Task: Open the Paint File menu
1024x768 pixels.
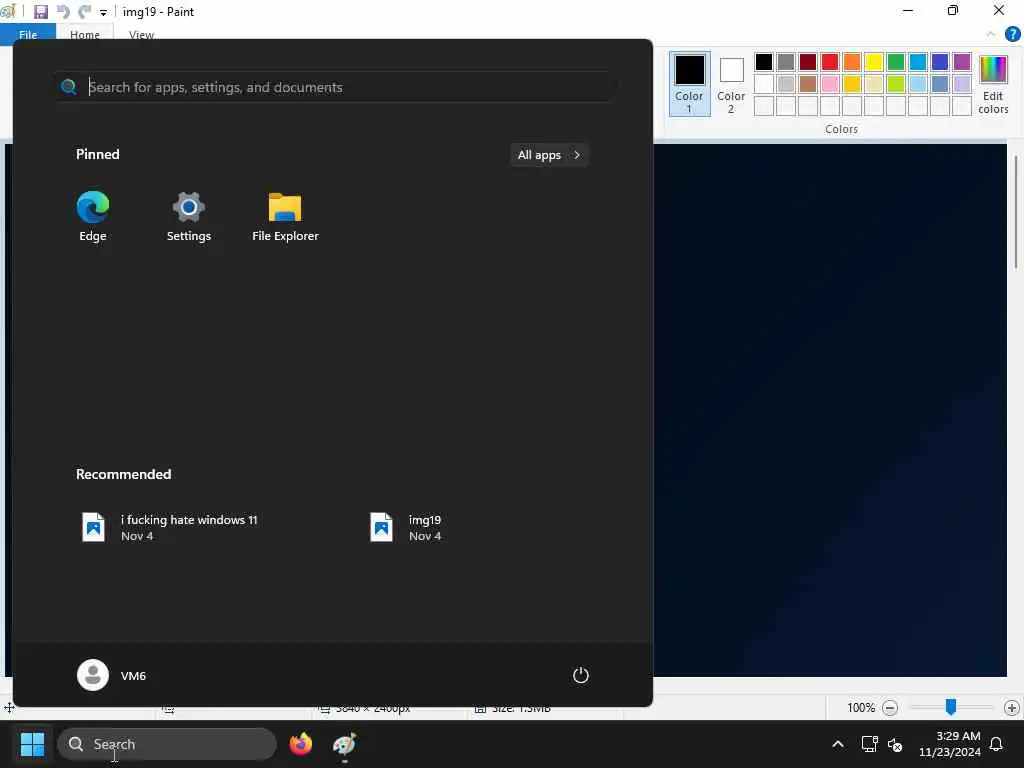Action: pos(28,35)
